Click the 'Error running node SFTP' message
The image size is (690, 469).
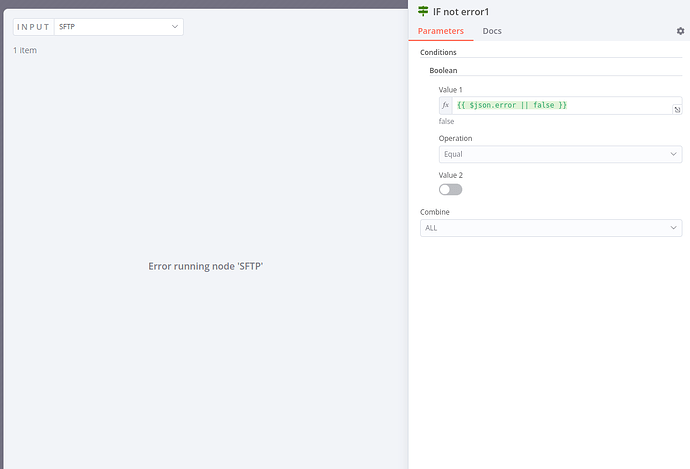[206, 266]
